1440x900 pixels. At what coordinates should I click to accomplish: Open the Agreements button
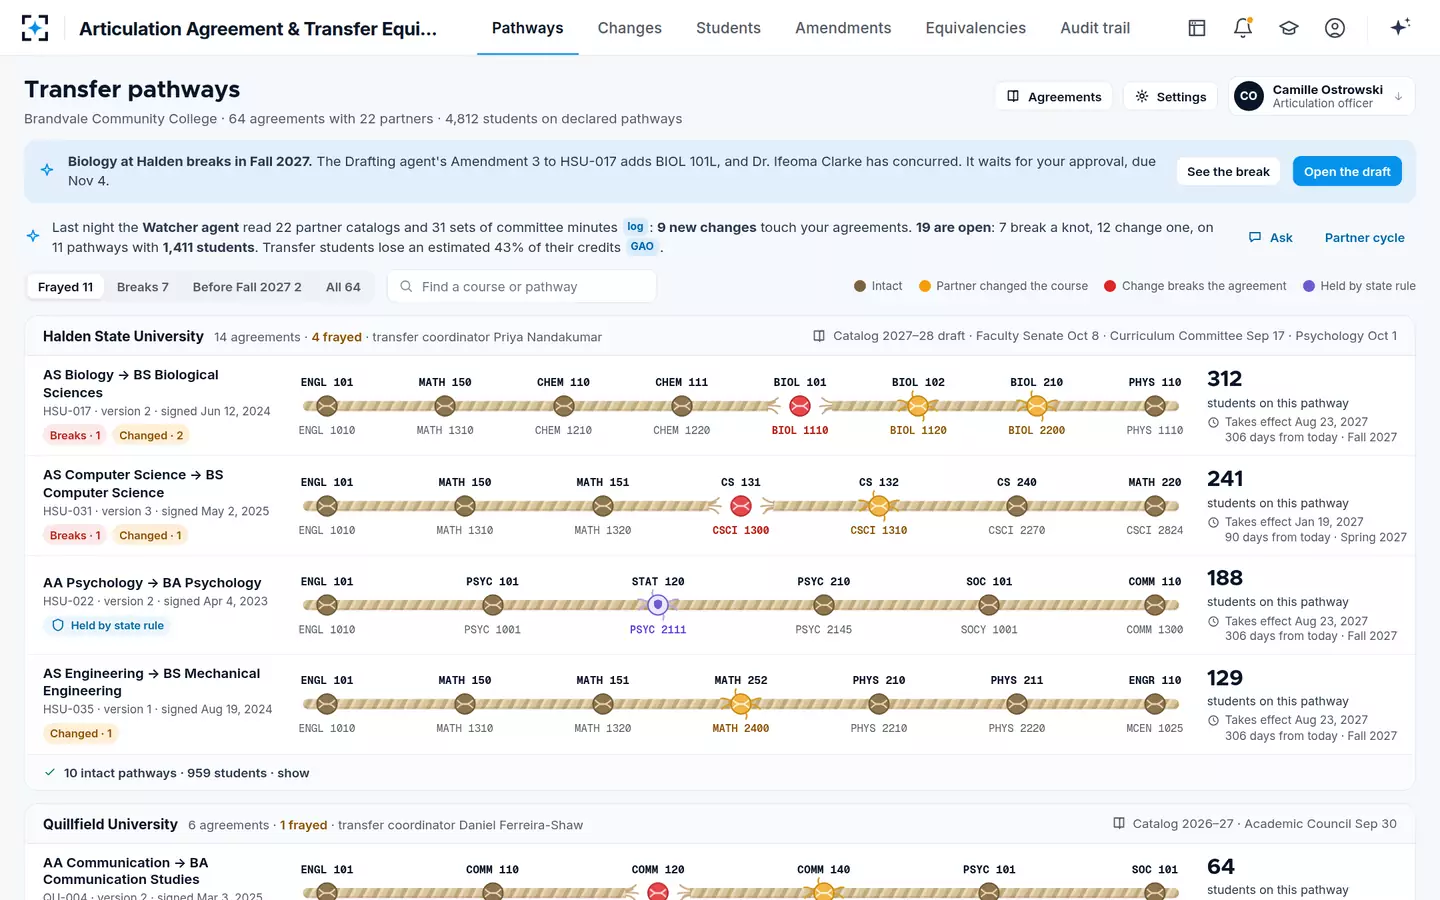point(1054,96)
